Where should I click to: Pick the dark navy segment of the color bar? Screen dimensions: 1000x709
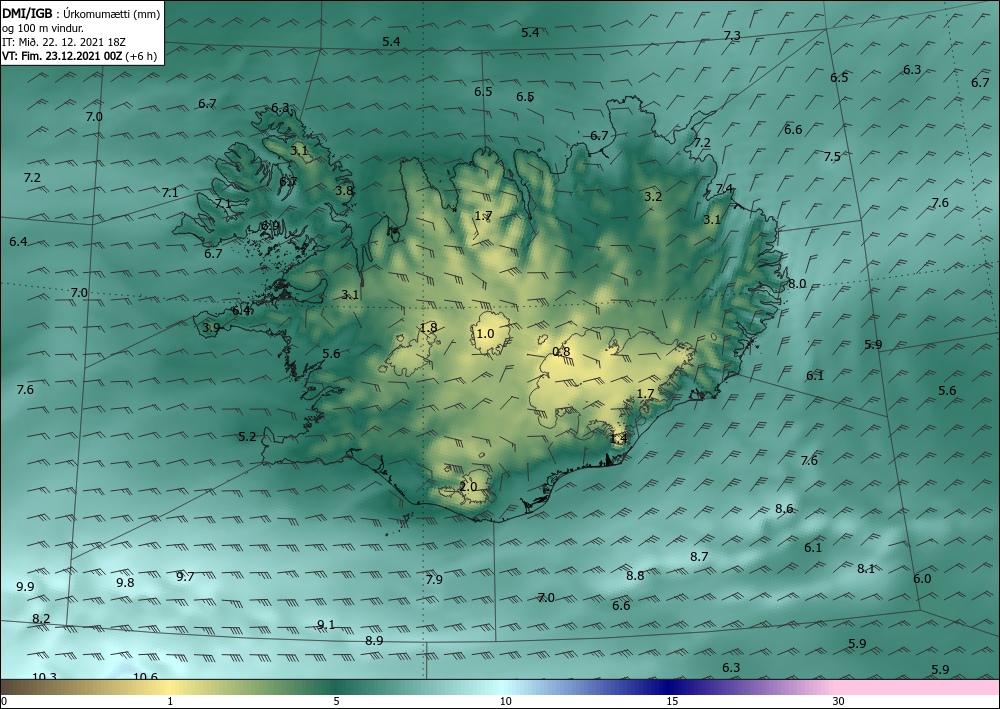[670, 687]
